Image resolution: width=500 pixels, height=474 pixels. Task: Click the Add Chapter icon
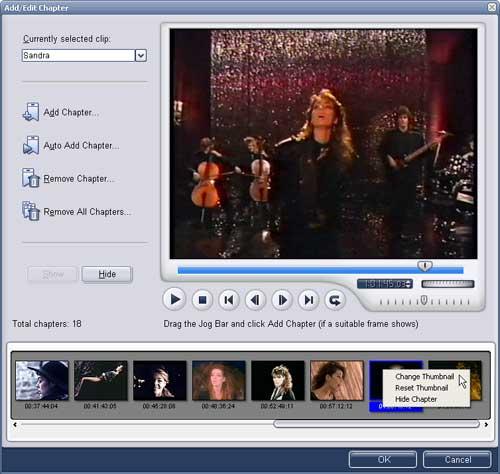pyautogui.click(x=31, y=112)
